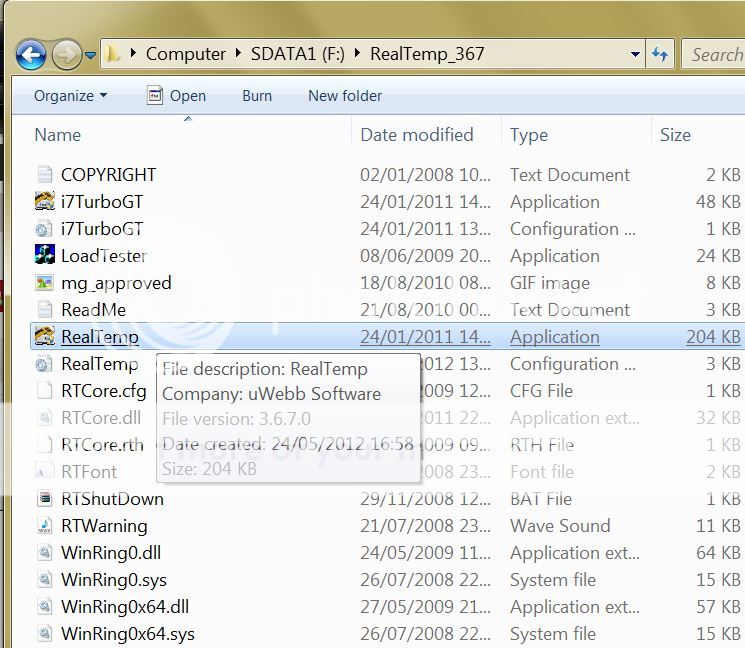The width and height of the screenshot is (745, 648).
Task: Go back using the Back arrow button
Action: click(31, 55)
